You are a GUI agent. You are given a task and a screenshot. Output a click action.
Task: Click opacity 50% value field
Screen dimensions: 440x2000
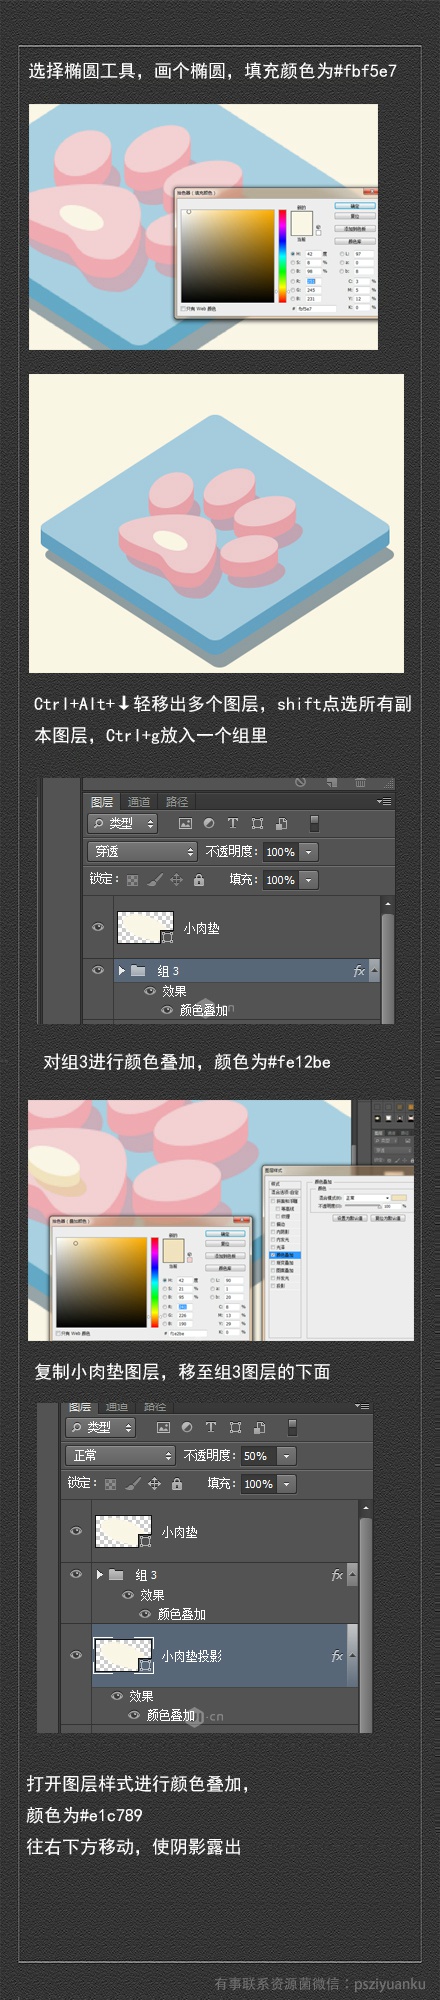(x=258, y=1456)
